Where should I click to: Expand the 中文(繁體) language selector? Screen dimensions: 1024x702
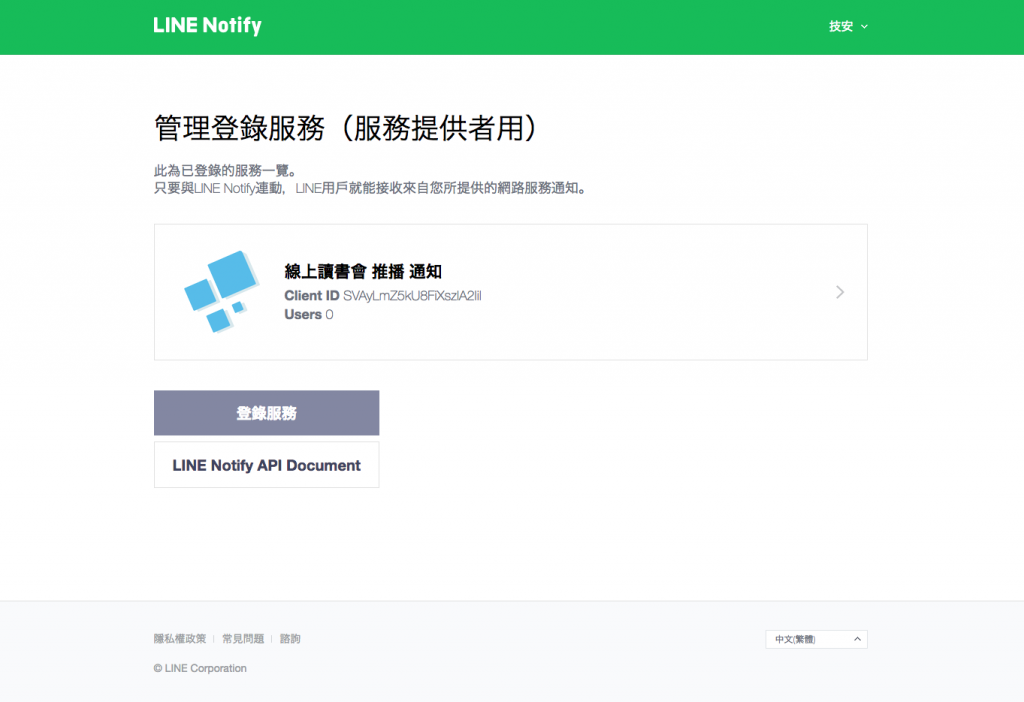click(816, 639)
